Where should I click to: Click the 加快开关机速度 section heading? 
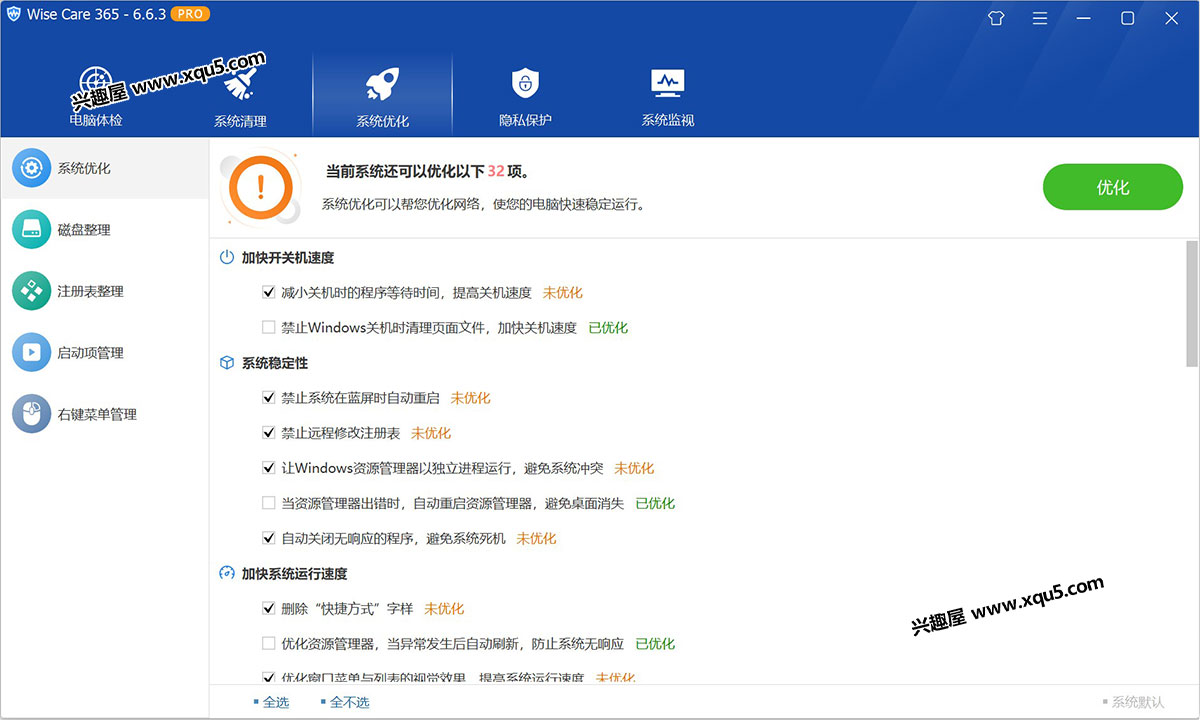tap(288, 257)
